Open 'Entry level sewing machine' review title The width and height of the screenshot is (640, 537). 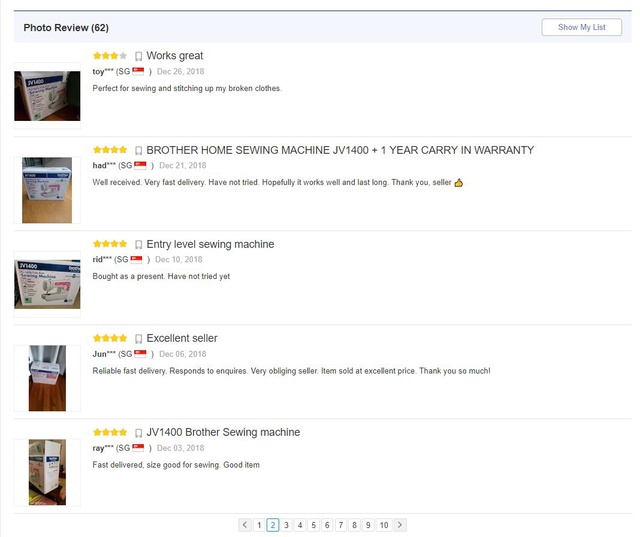pos(210,245)
